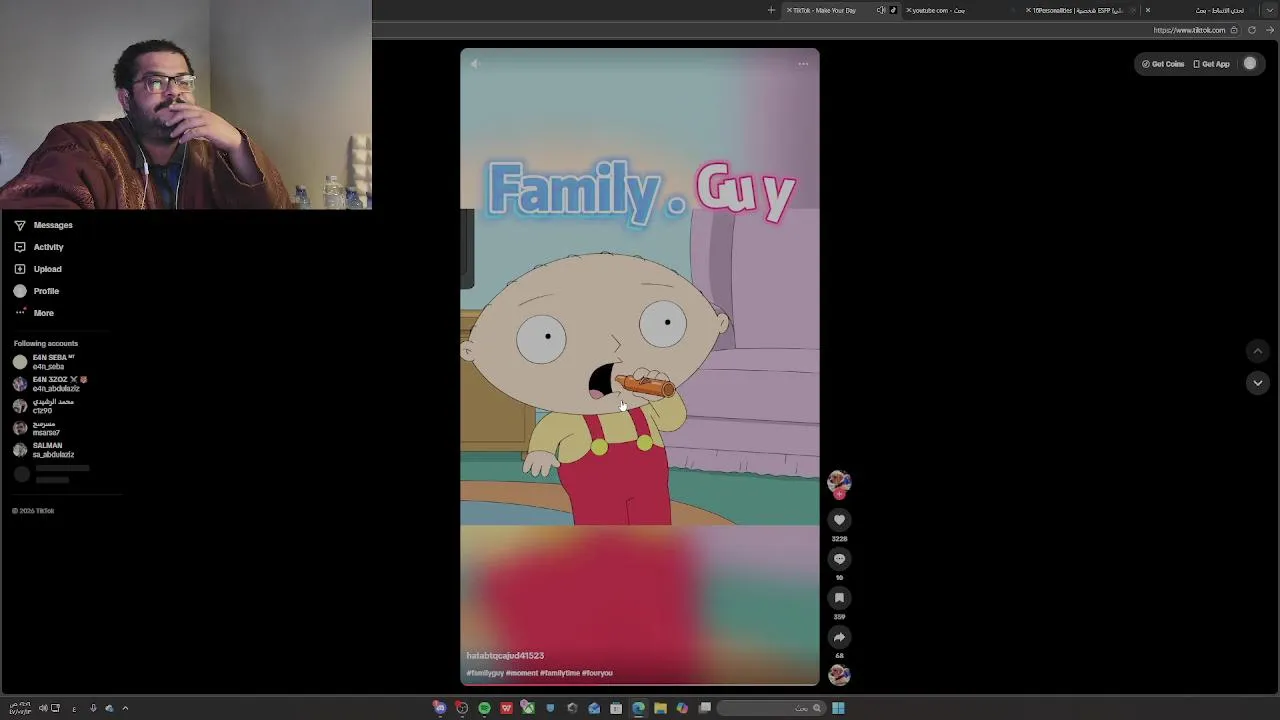Open followed account sa_abdulaziz
The width and height of the screenshot is (1280, 720).
[x=44, y=450]
